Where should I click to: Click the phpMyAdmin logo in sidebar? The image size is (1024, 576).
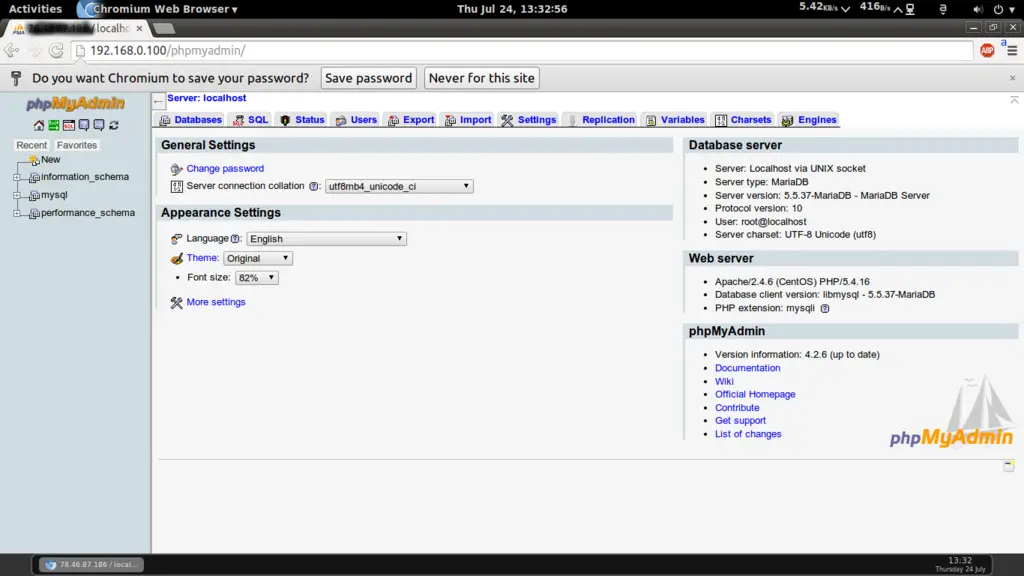(75, 103)
